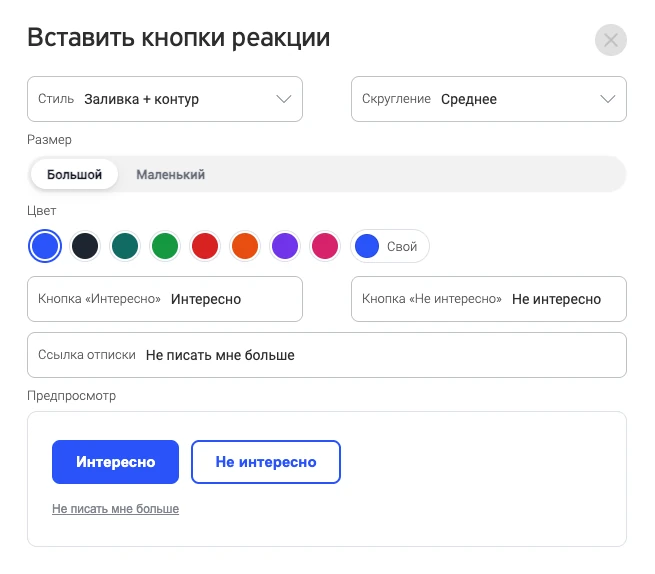Pick the blue color swatch
655x574 pixels.
click(x=45, y=246)
